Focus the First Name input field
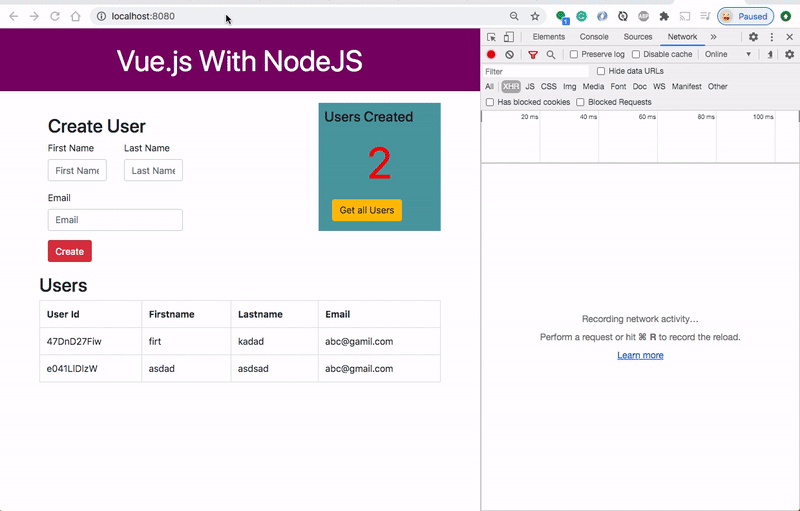This screenshot has width=800, height=511. (x=77, y=170)
